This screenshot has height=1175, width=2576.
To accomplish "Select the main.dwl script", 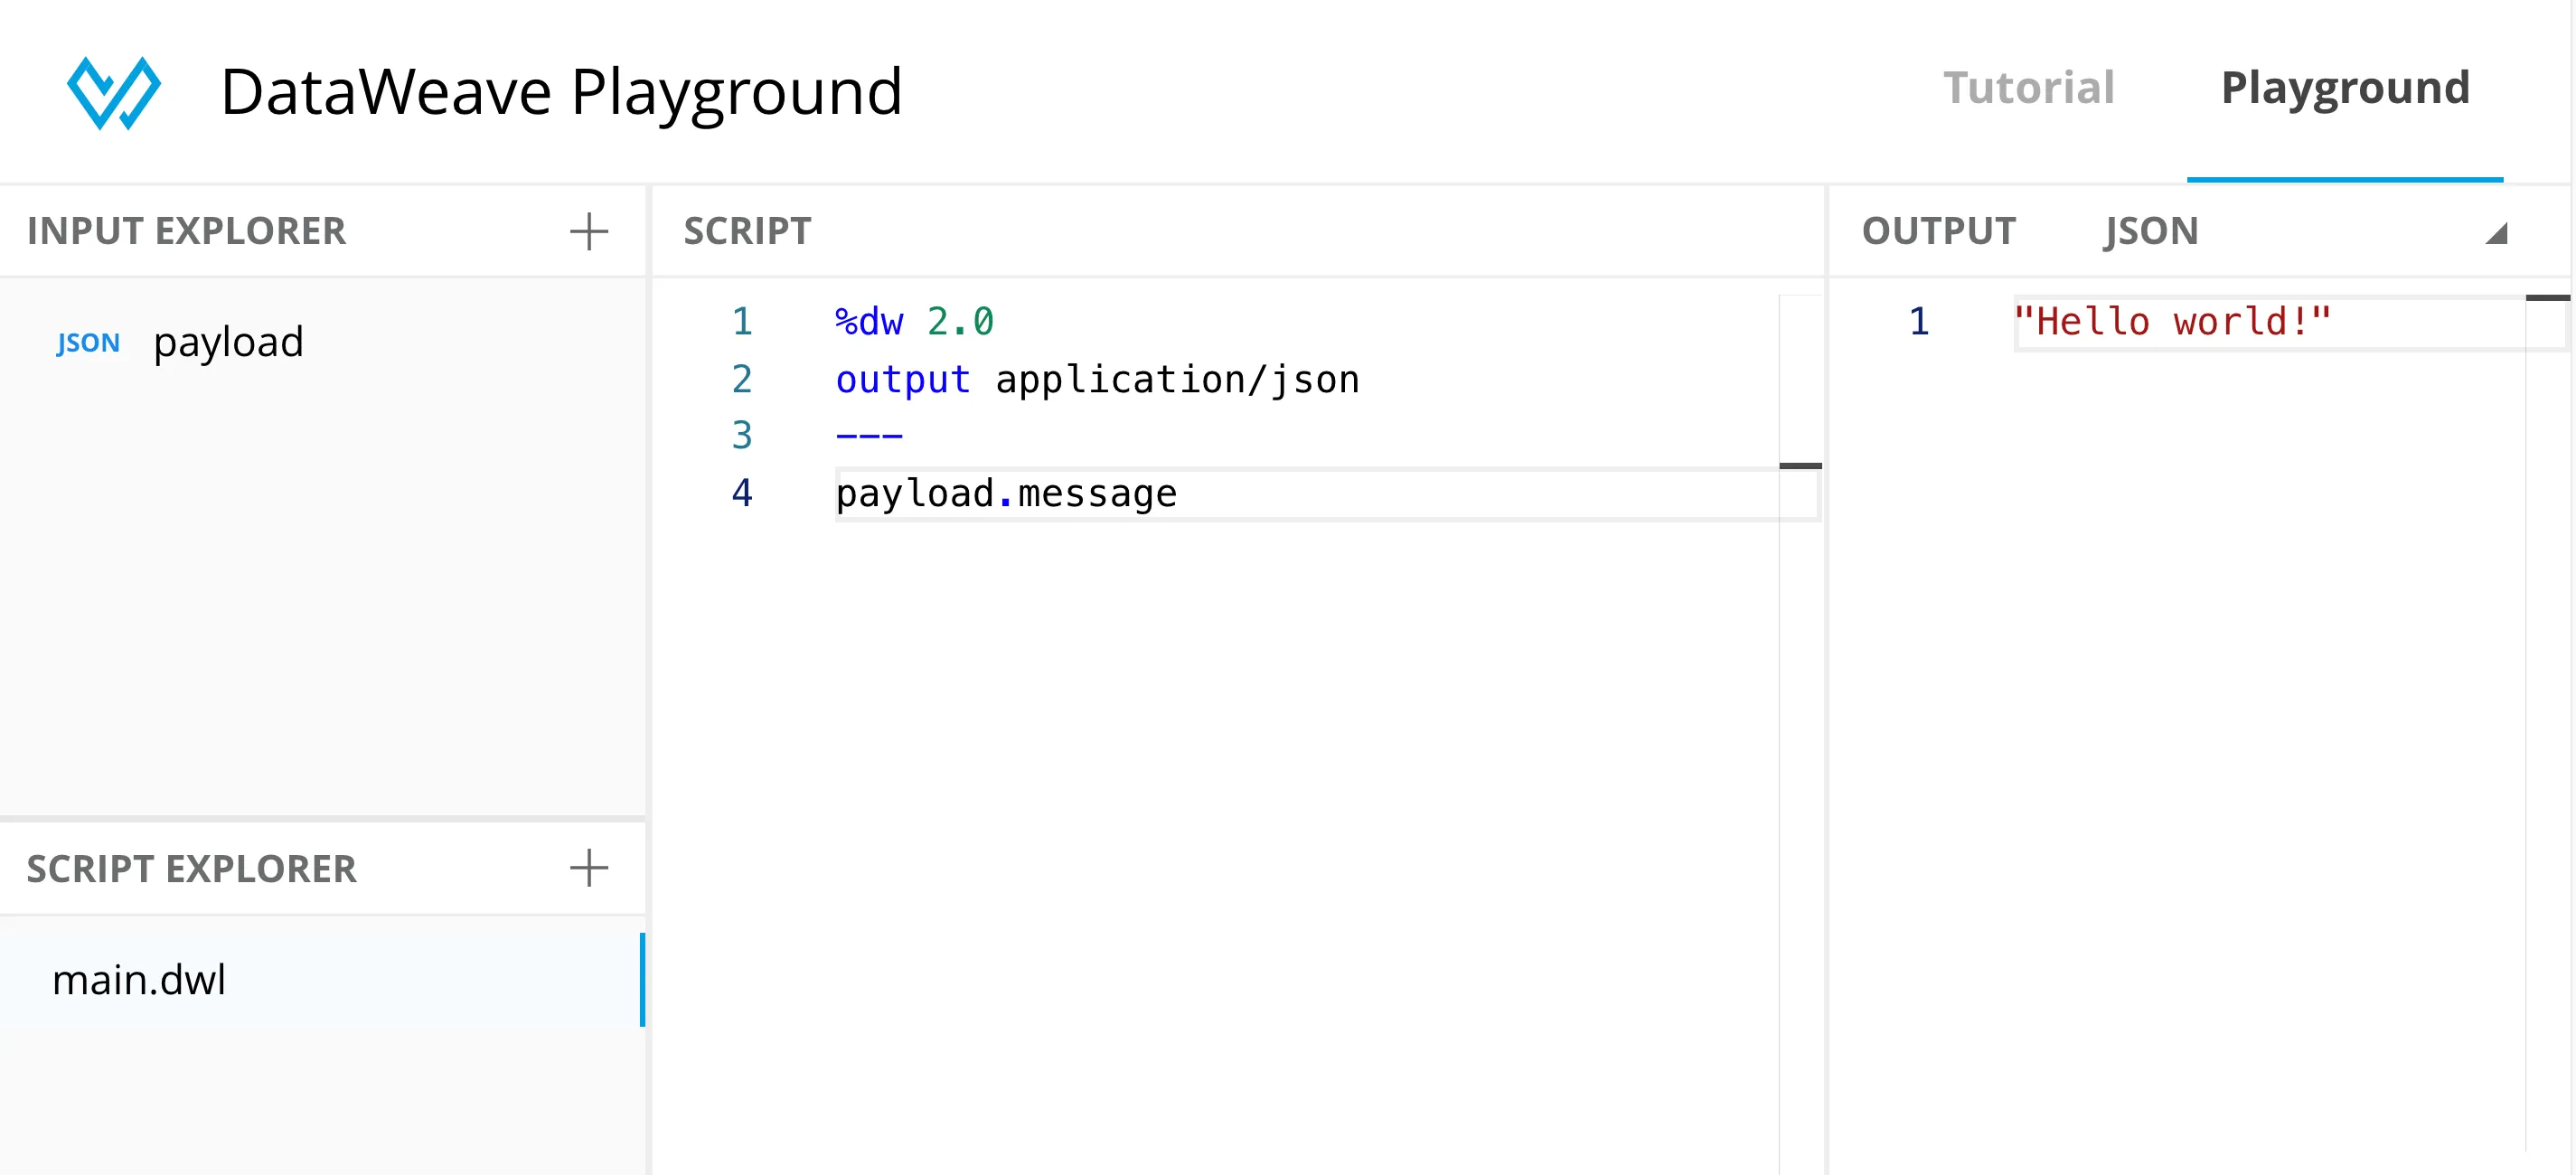I will point(320,979).
